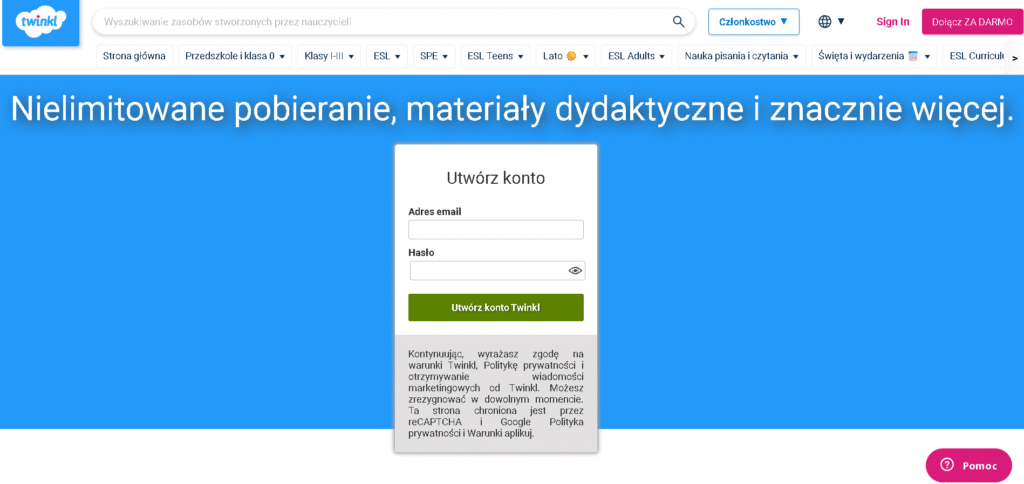Expand Nauka pisania i czytania menu
1024x484 pixels.
pos(744,56)
